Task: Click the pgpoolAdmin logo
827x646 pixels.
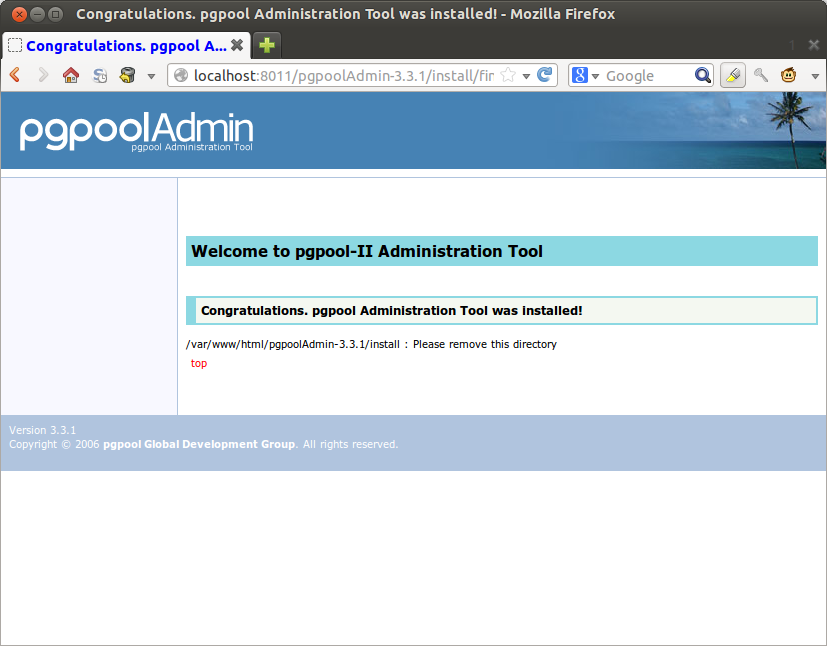Action: (137, 131)
